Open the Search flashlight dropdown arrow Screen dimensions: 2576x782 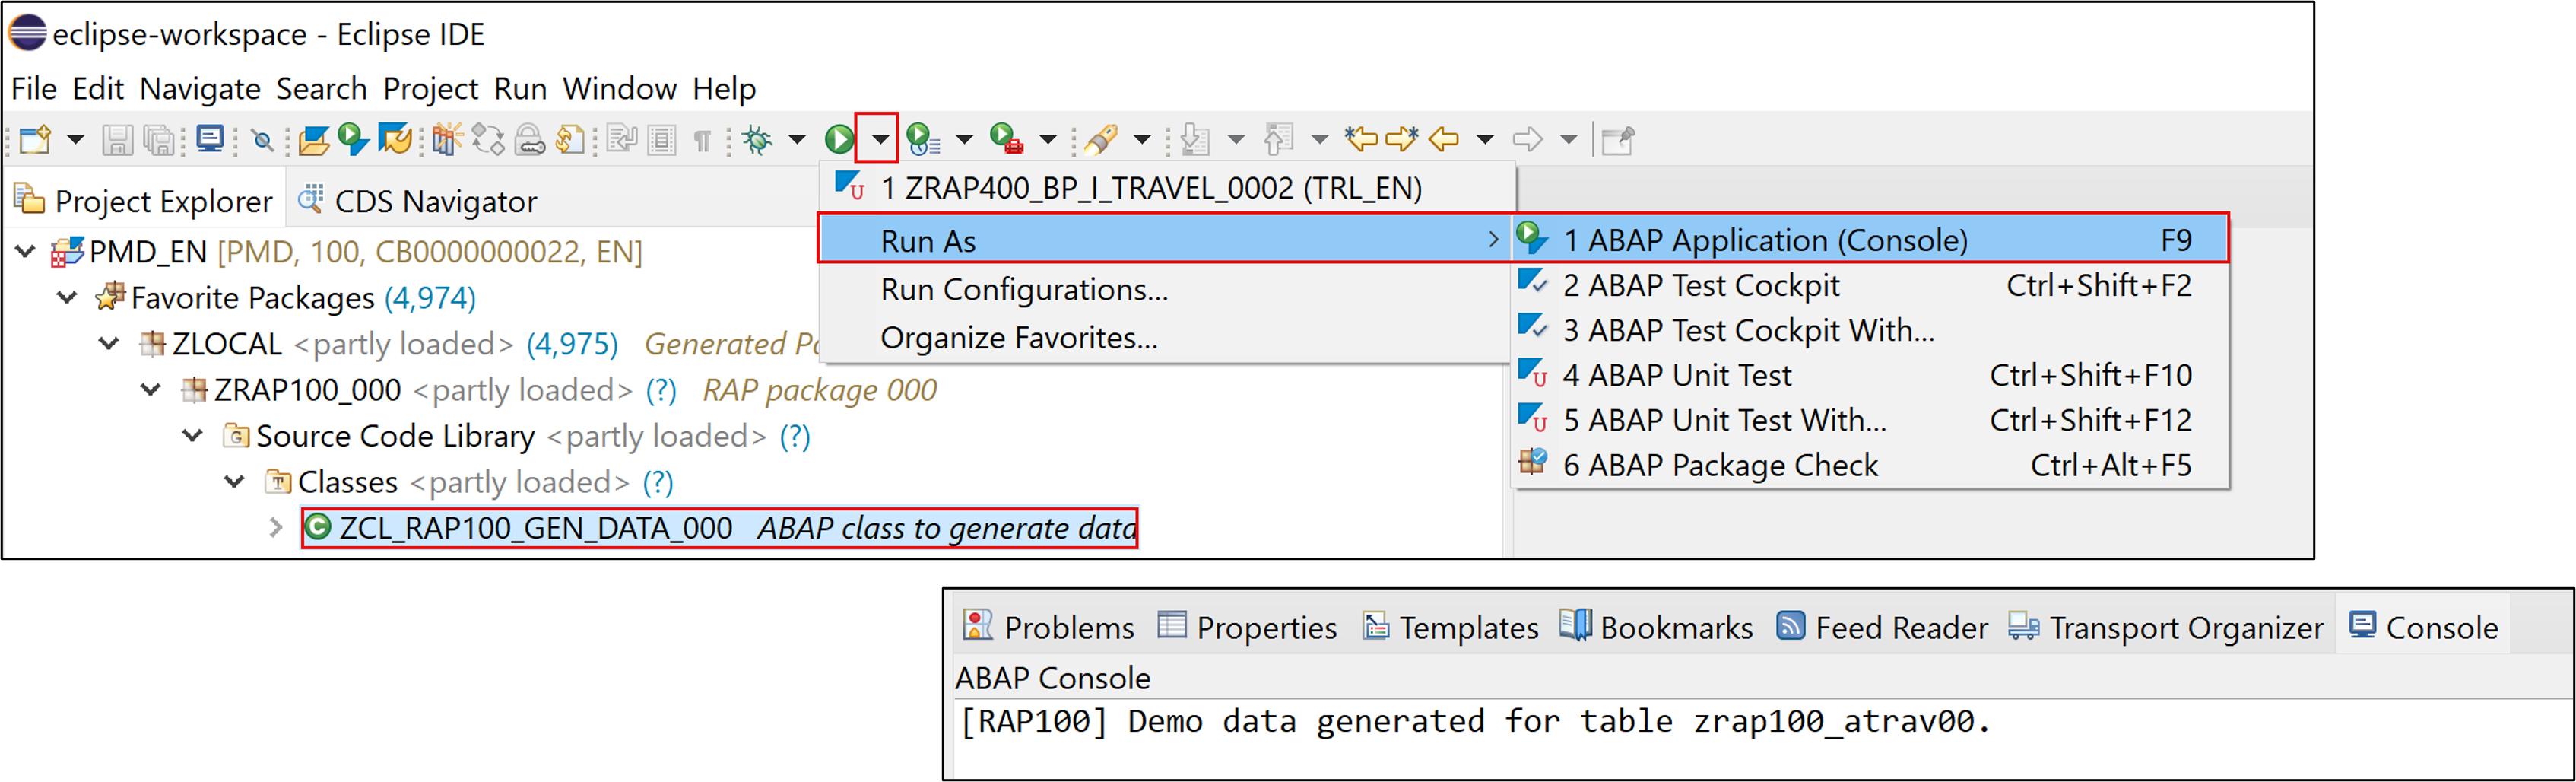click(1142, 139)
